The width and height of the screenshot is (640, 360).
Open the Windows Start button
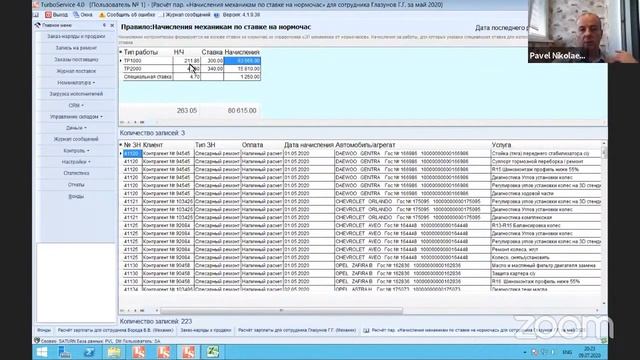pos(42,352)
